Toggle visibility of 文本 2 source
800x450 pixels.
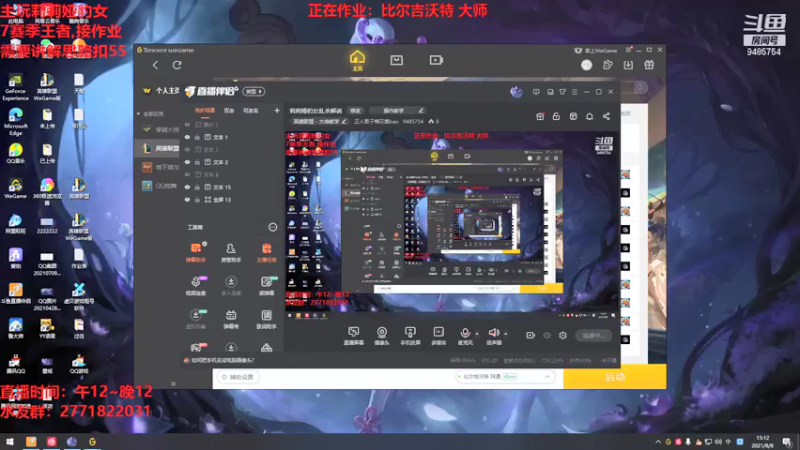coord(187,162)
